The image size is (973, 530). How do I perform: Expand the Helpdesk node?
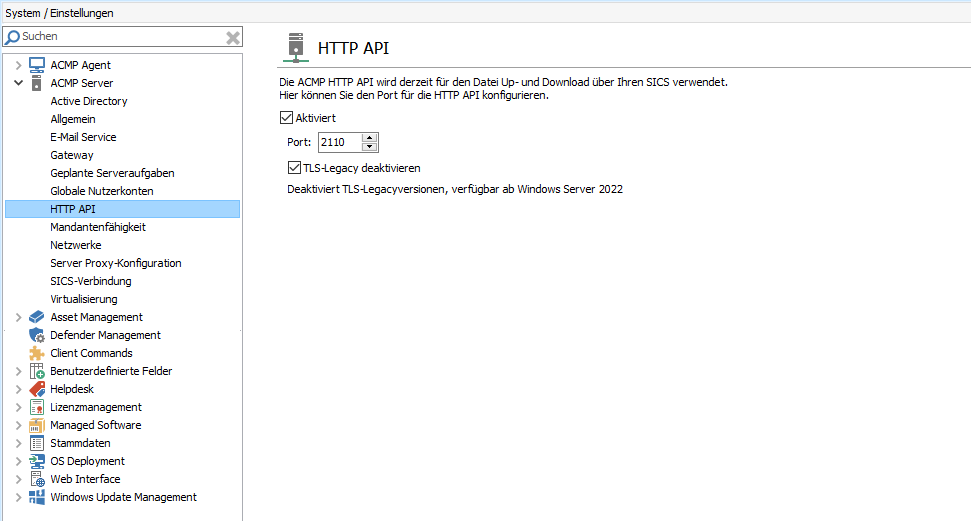[x=18, y=389]
